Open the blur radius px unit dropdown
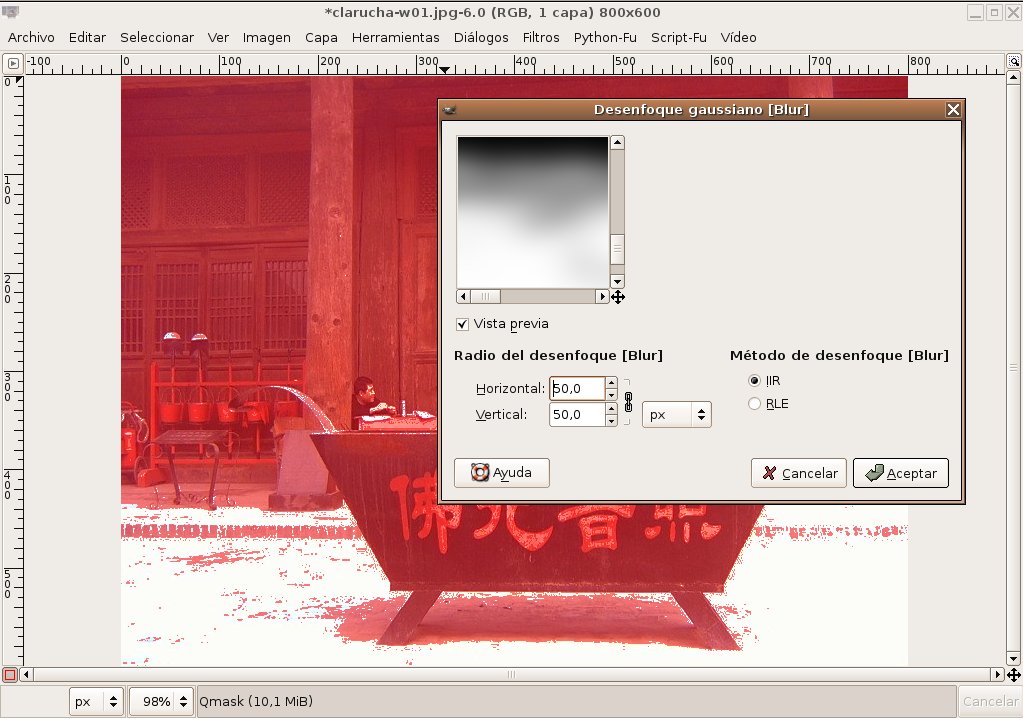The width and height of the screenshot is (1023, 719). pyautogui.click(x=677, y=415)
